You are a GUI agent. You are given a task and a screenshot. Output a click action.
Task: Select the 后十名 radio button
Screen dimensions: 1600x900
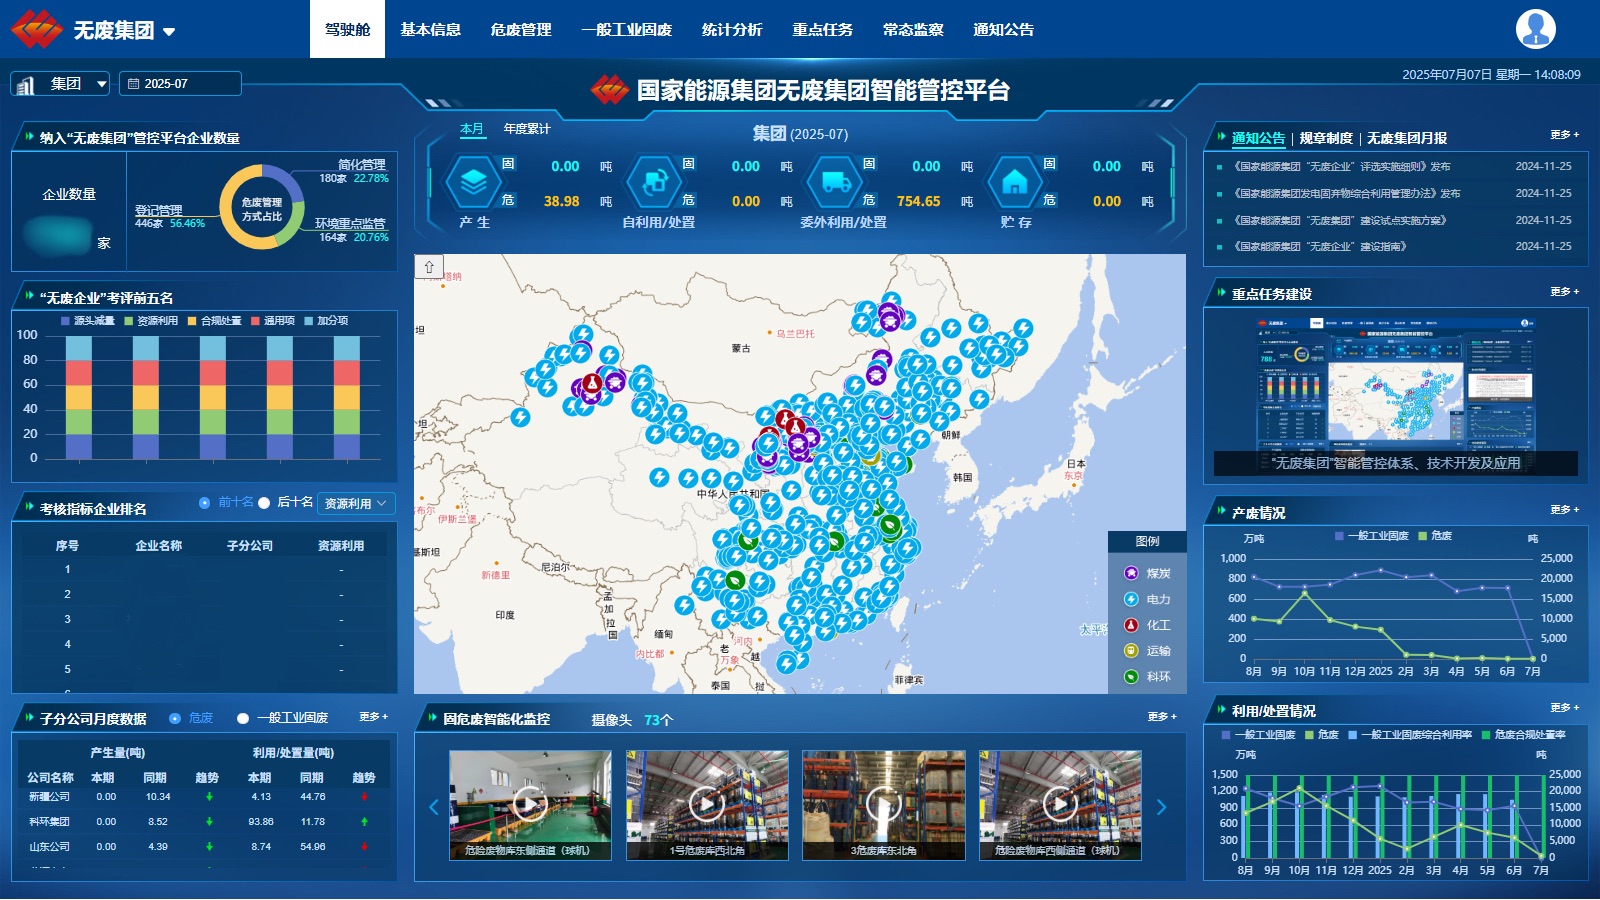[264, 503]
